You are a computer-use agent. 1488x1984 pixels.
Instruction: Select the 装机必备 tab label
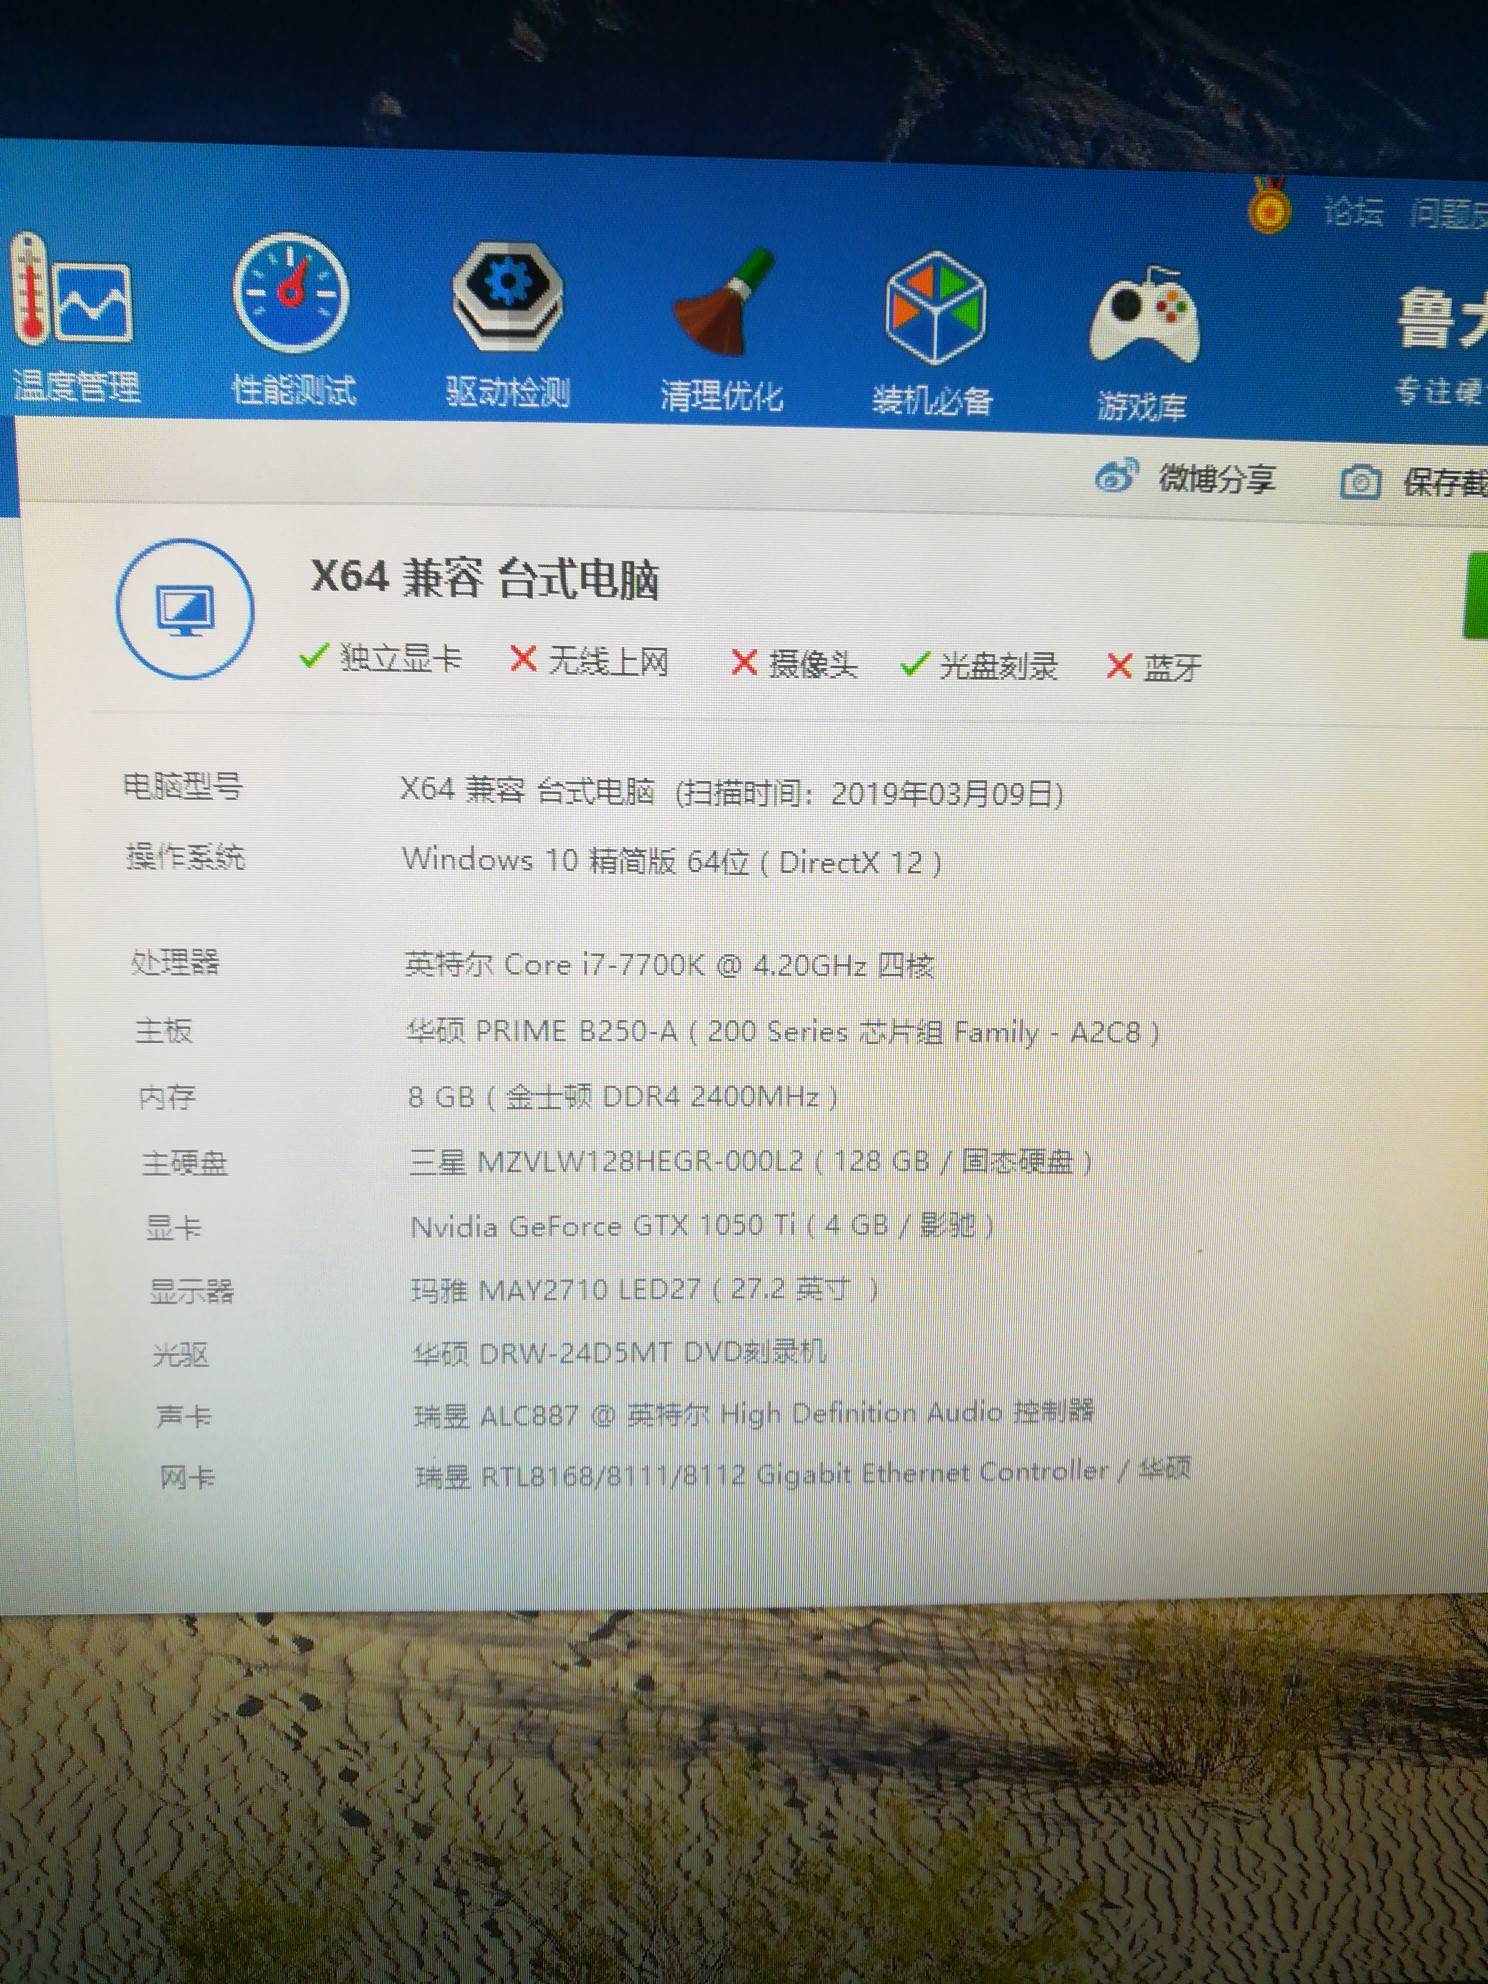(932, 400)
